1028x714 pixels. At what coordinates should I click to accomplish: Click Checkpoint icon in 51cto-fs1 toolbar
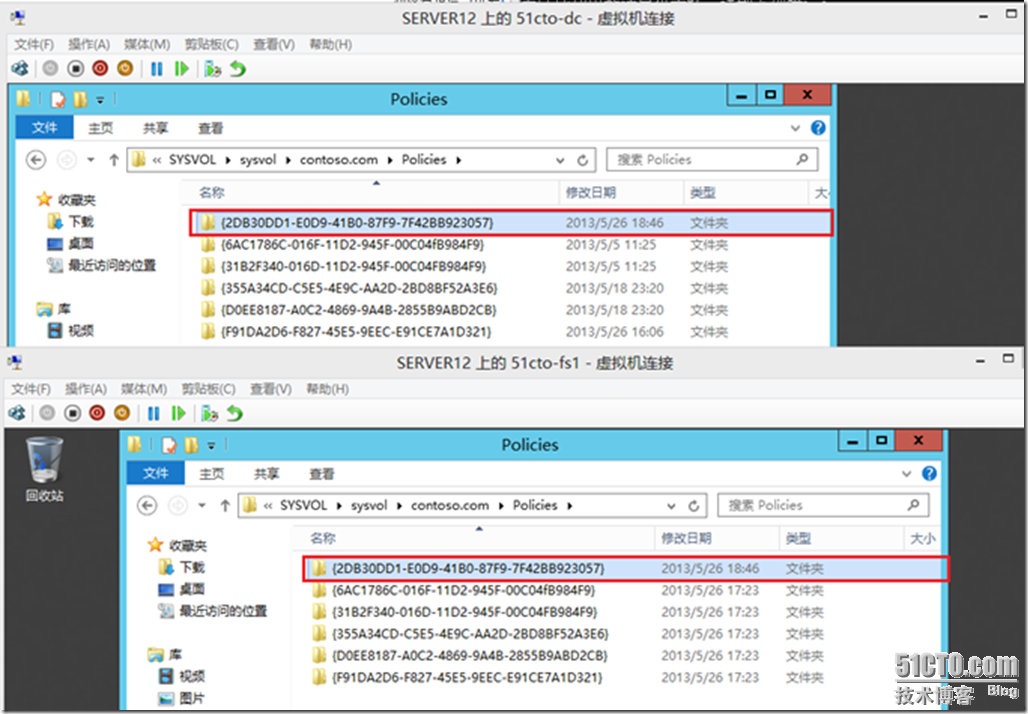(x=209, y=413)
